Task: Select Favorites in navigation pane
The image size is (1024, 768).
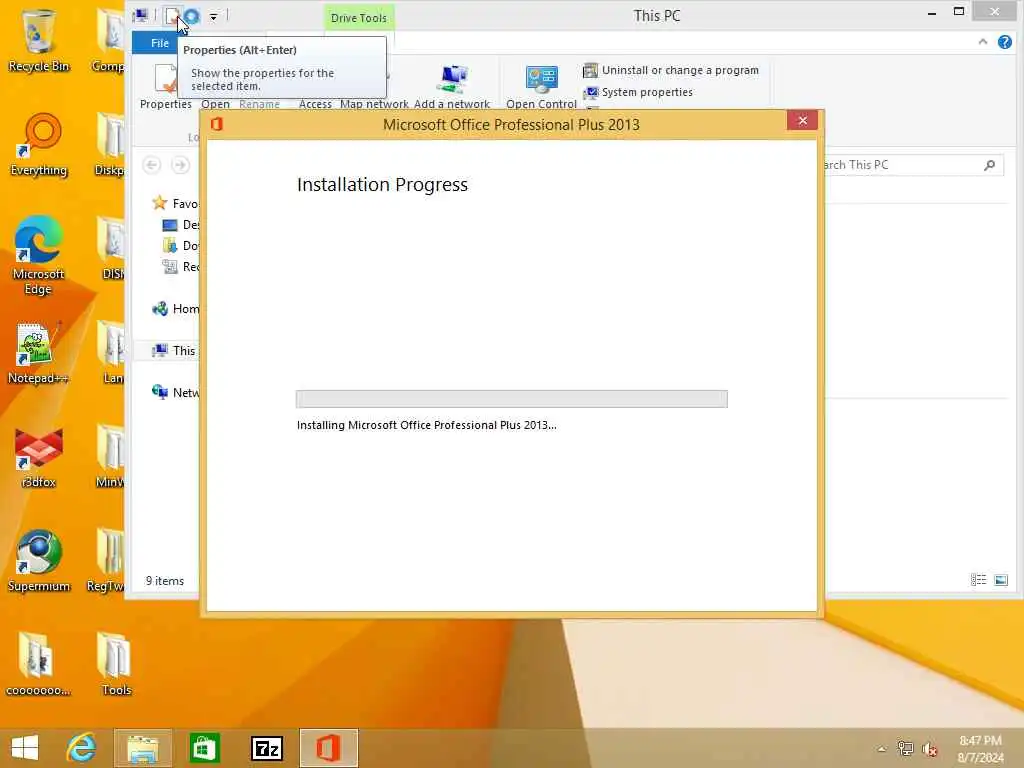Action: (175, 203)
